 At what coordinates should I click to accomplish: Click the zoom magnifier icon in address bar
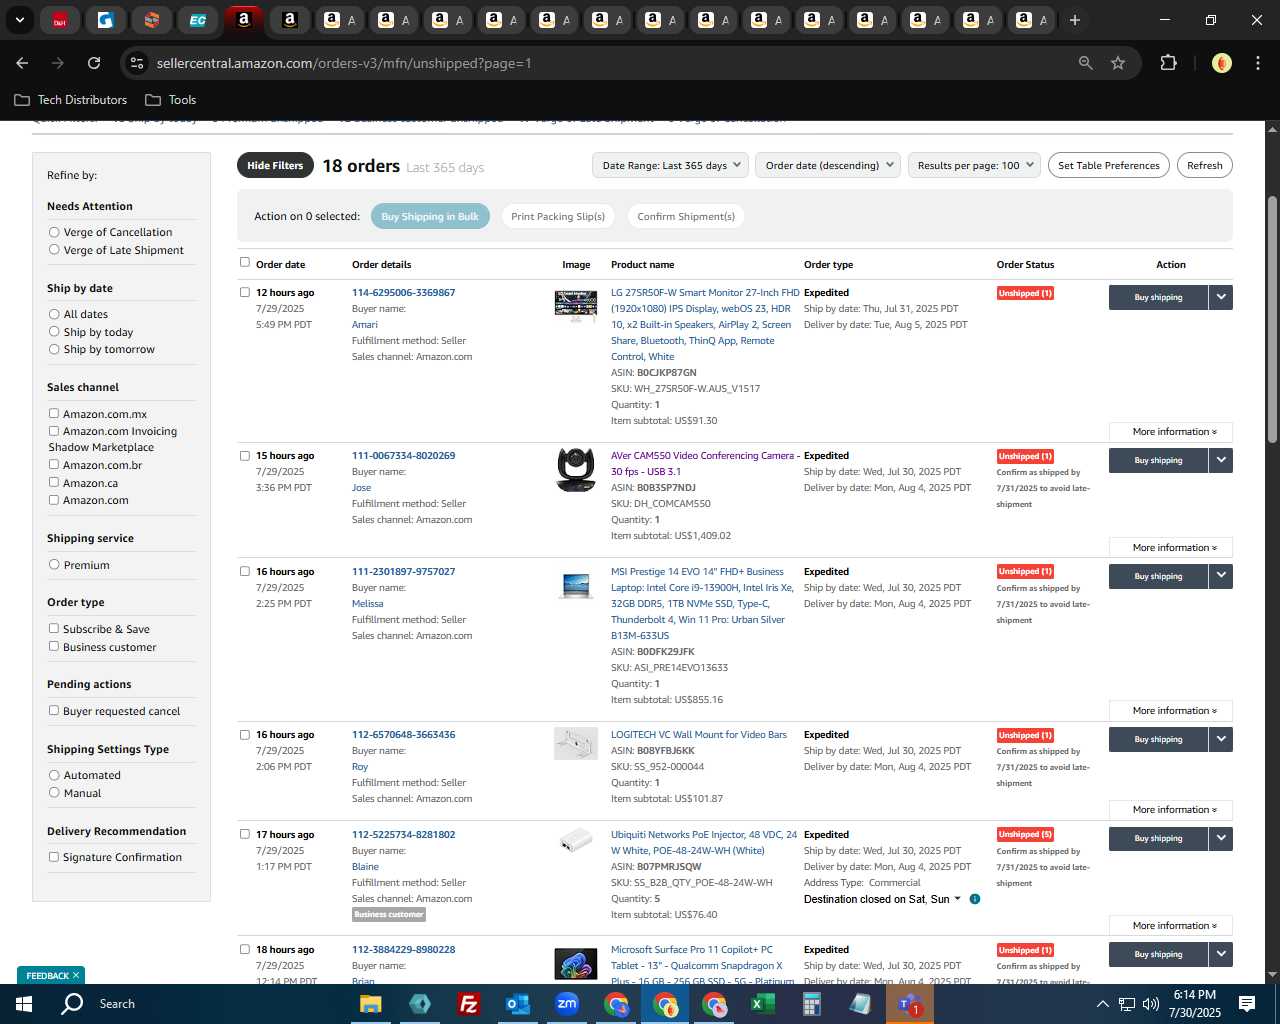pos(1086,63)
